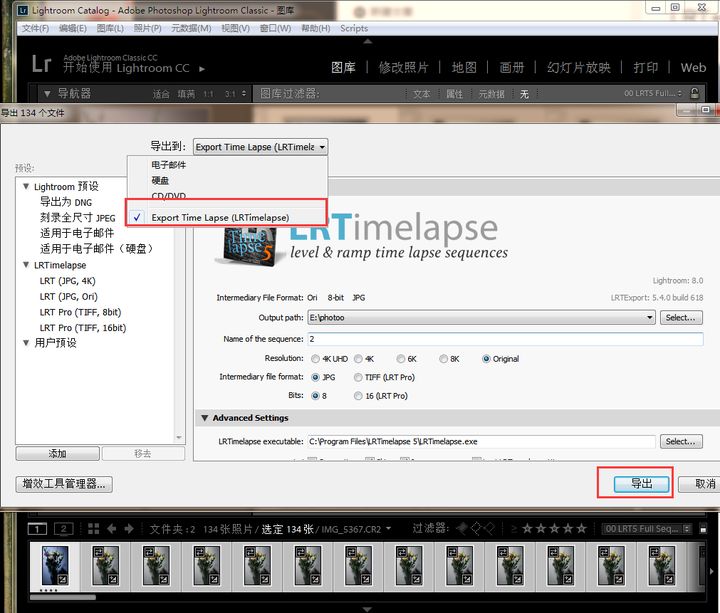The height and width of the screenshot is (613, 720).
Task: Select Original resolution option
Action: click(x=486, y=359)
